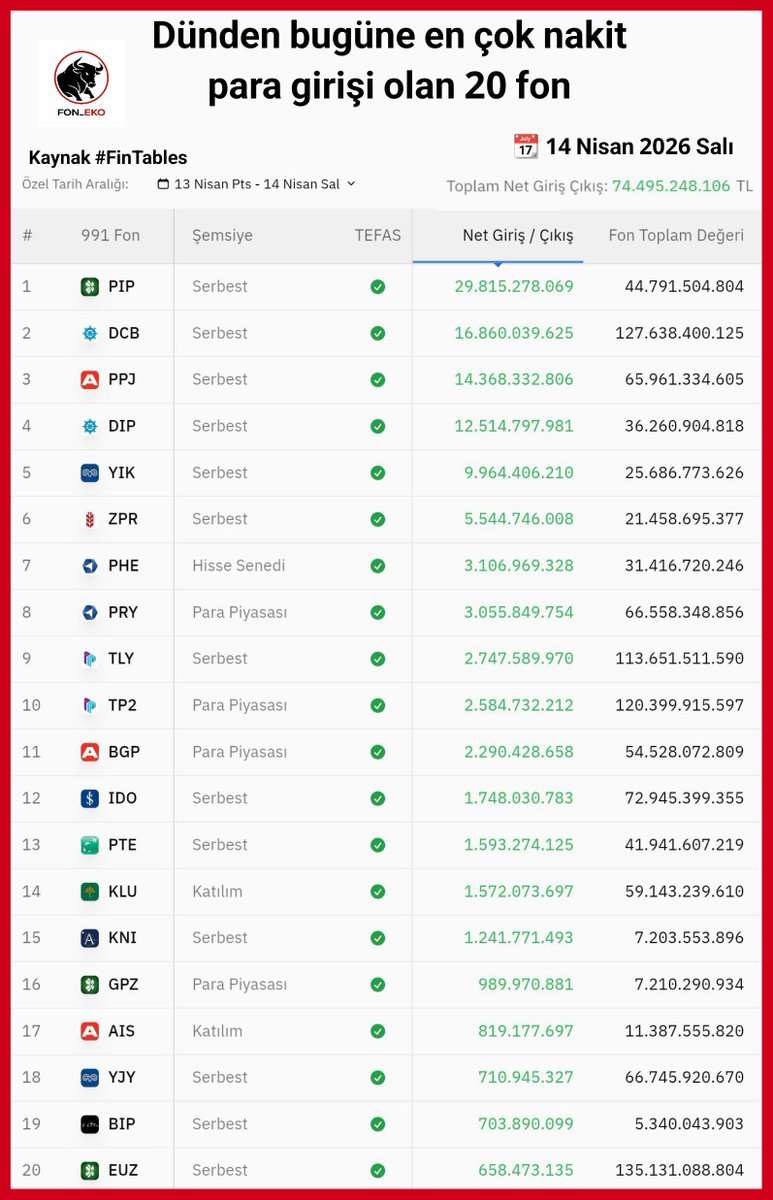Viewport: 773px width, 1200px height.
Task: Sort by the Fon Toplam Değeri column
Action: pyautogui.click(x=676, y=236)
